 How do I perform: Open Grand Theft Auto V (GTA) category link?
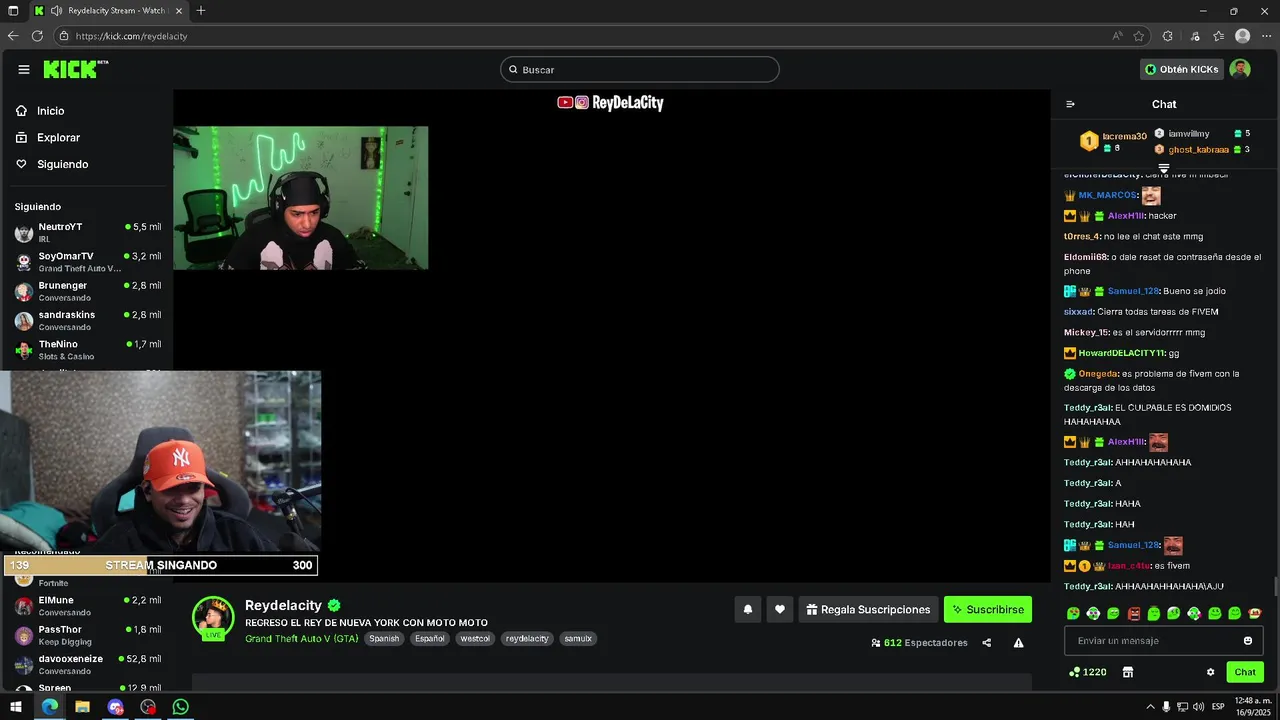pyautogui.click(x=301, y=638)
